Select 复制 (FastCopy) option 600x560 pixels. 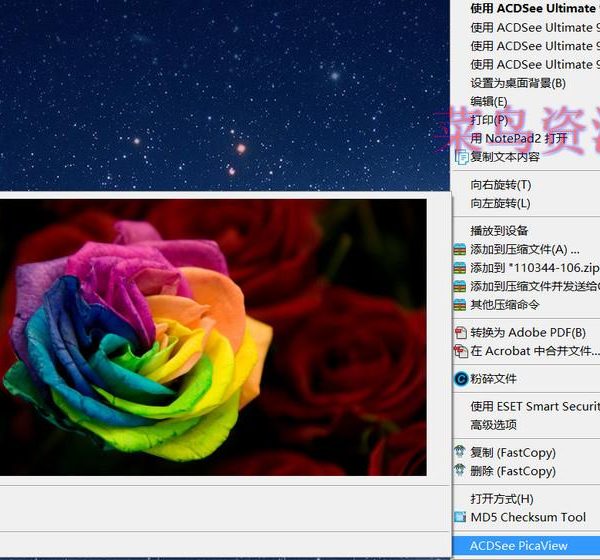tap(512, 453)
